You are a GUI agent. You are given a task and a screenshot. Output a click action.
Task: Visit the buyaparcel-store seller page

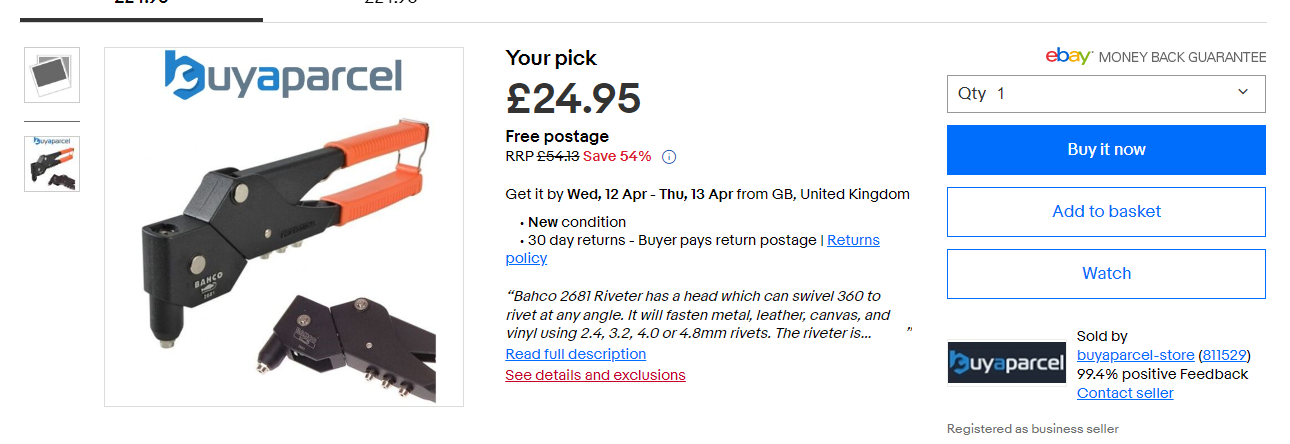[x=1135, y=355]
